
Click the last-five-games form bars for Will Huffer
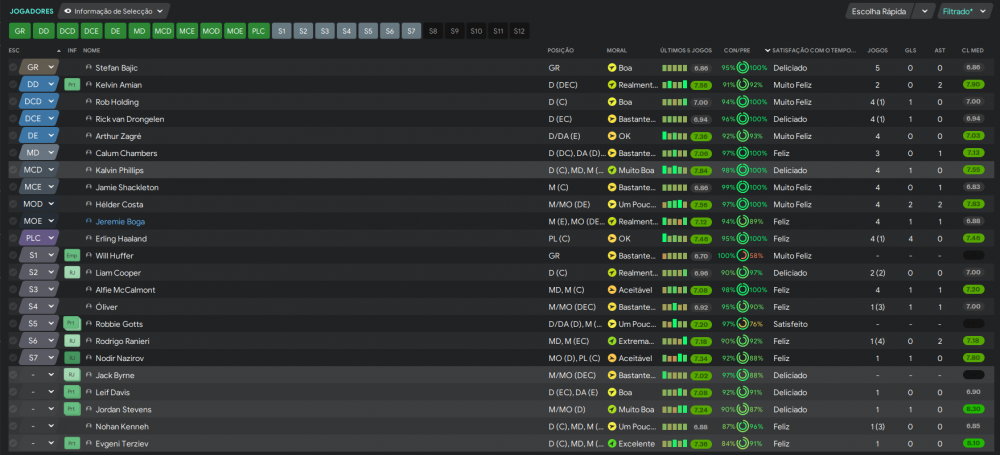[x=675, y=256]
